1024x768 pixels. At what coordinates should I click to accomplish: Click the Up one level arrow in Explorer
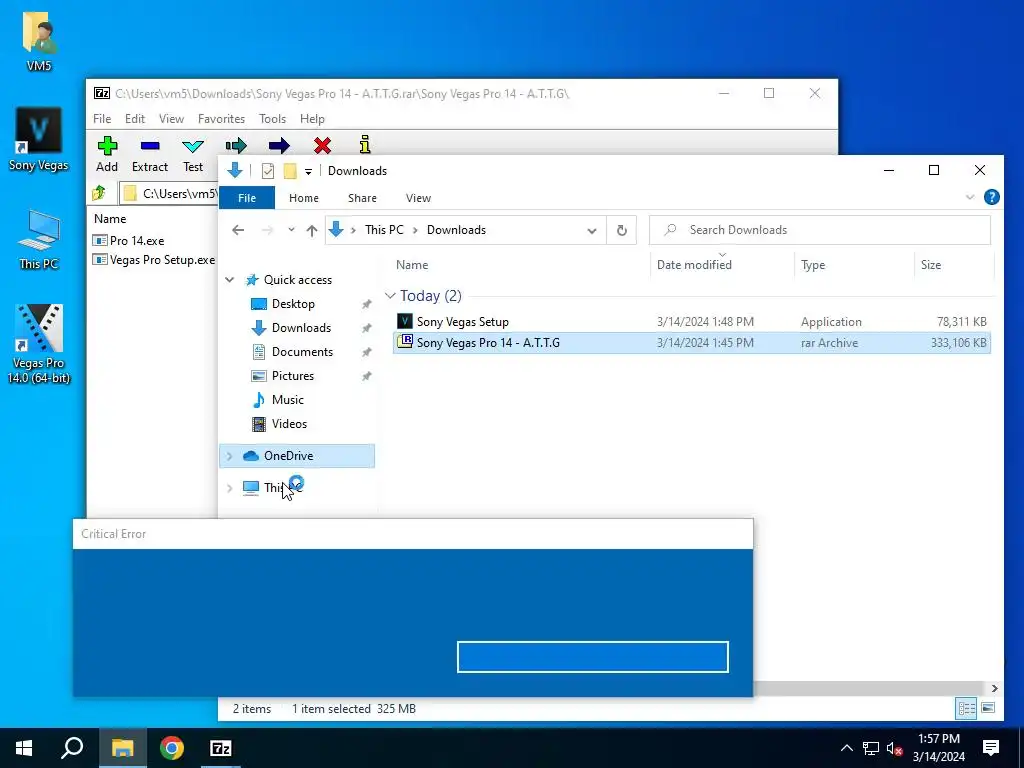[312, 230]
